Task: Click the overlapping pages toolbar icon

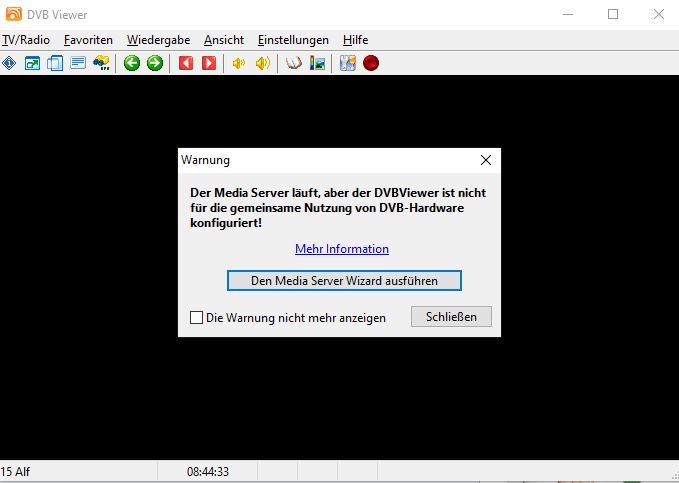Action: pyautogui.click(x=55, y=63)
